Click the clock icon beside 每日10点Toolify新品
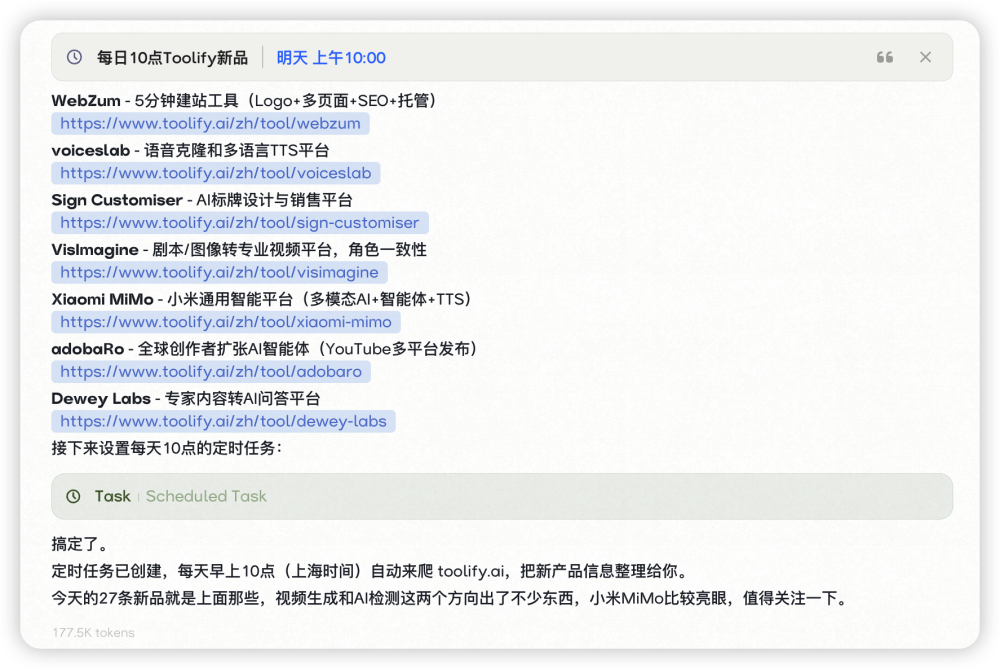Image resolution: width=1000 pixels, height=669 pixels. click(75, 57)
